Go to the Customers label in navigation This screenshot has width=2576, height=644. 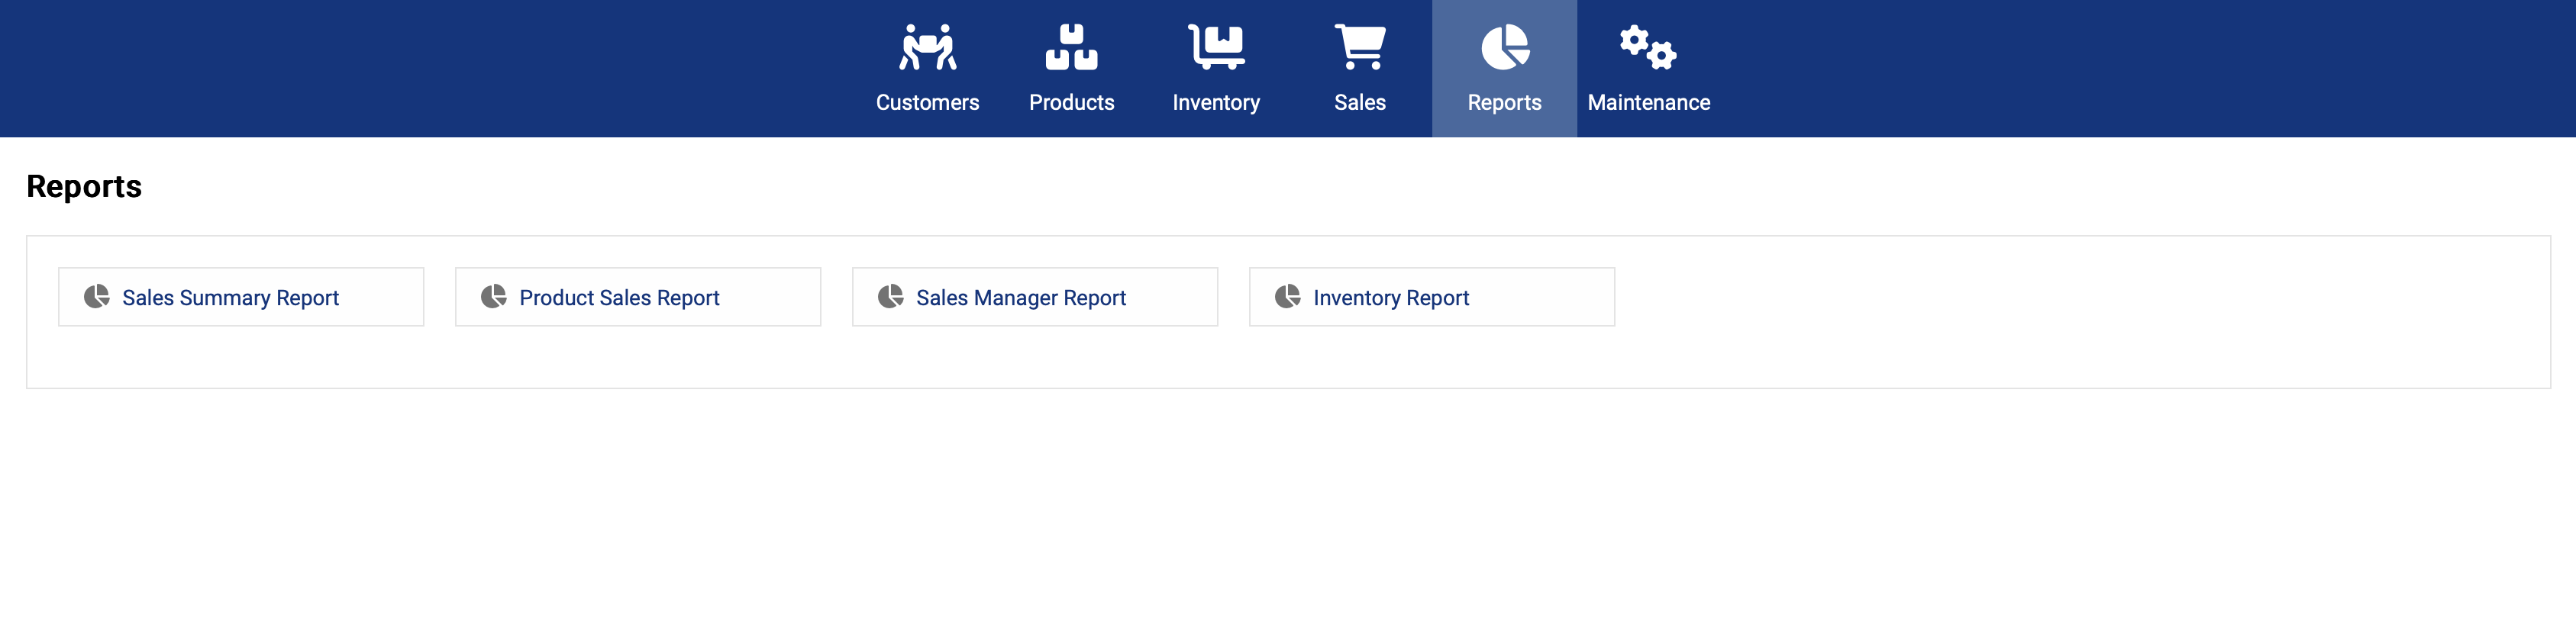coord(927,103)
